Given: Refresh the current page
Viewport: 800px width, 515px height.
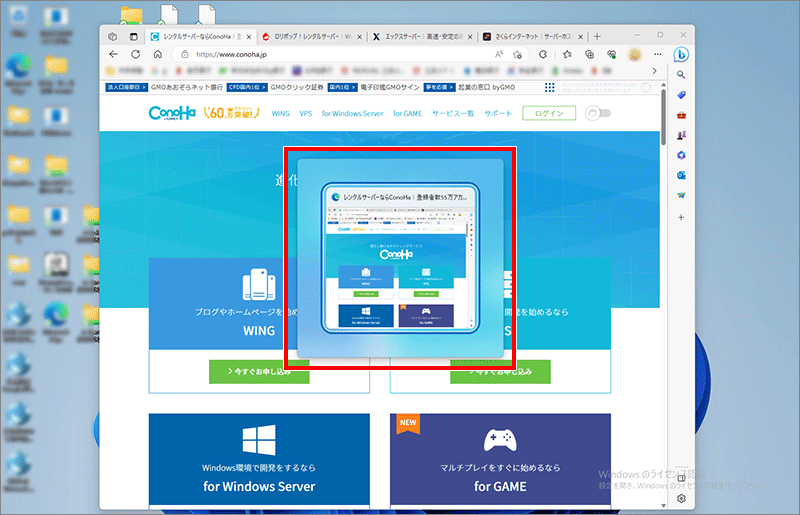Looking at the screenshot, I should pyautogui.click(x=136, y=54).
